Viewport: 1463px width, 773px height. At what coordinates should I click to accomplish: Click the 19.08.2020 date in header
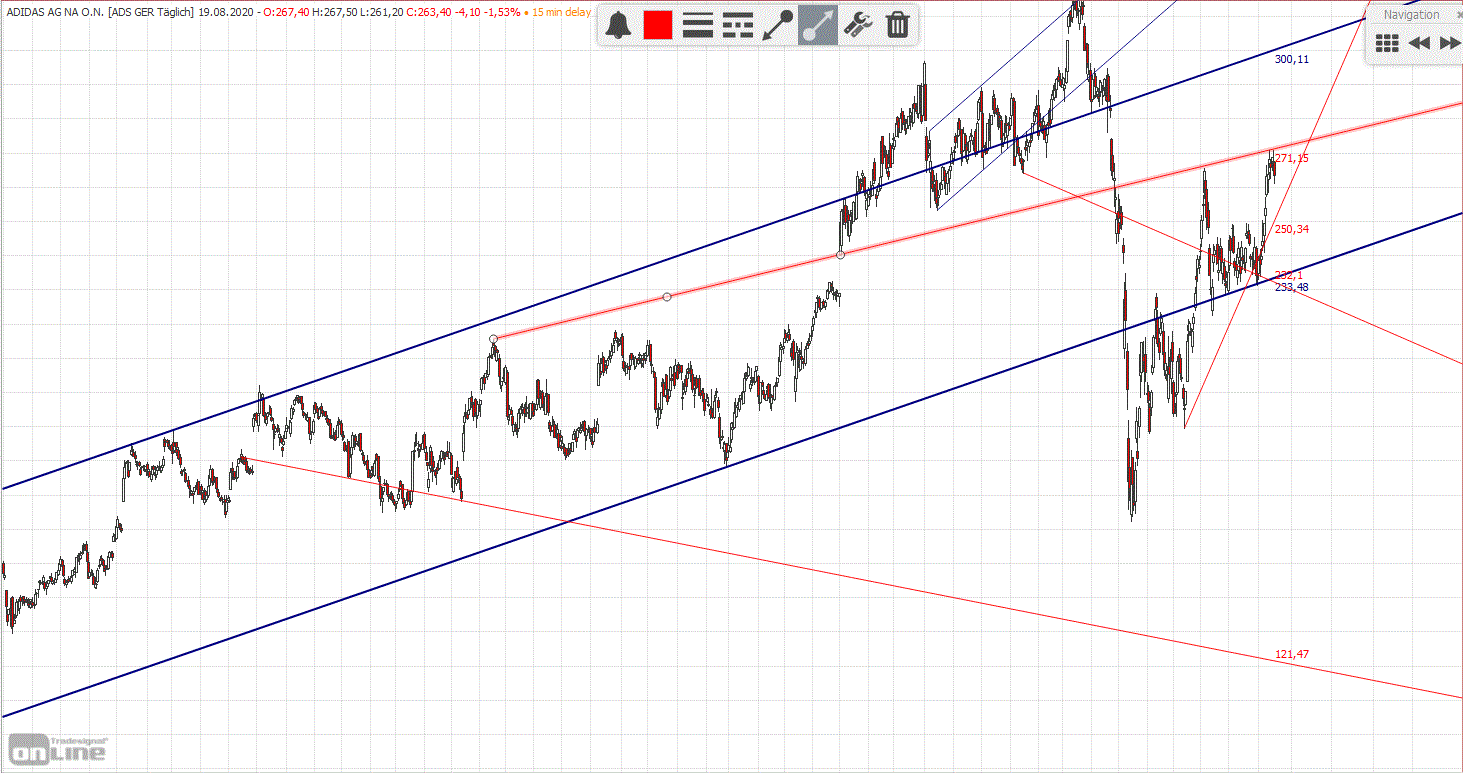(x=224, y=11)
